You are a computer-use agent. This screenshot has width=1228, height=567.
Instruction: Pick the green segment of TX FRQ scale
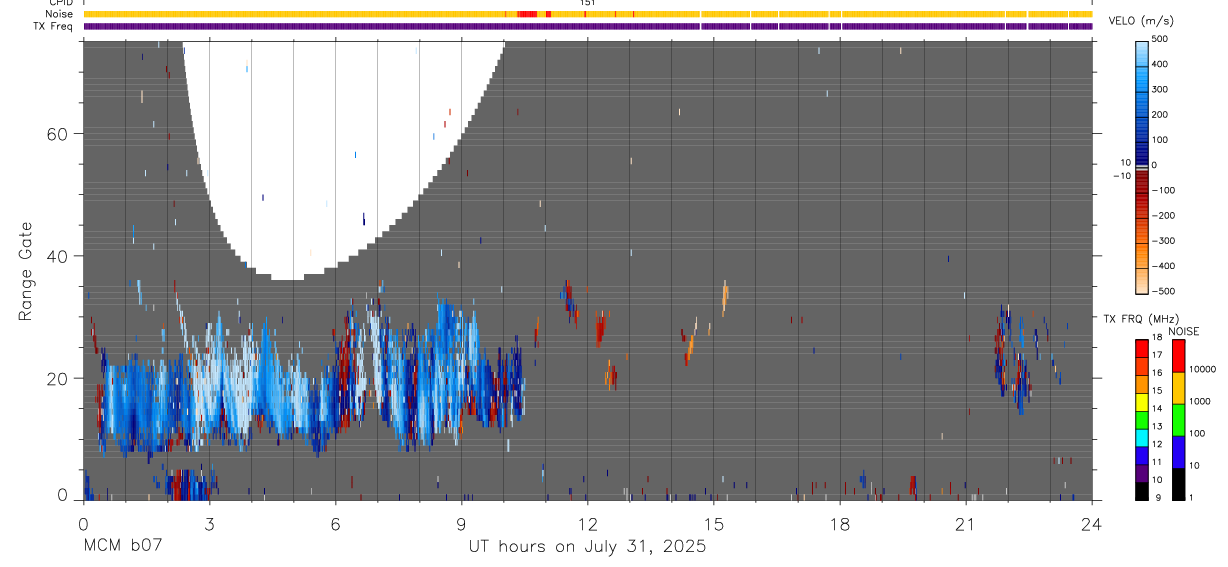(x=1142, y=420)
